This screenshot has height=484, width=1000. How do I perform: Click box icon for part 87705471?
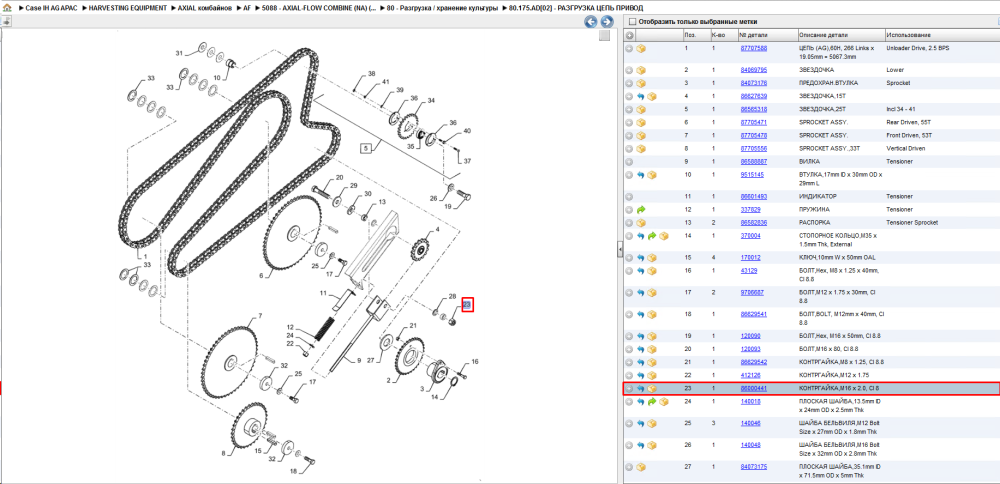[641, 122]
